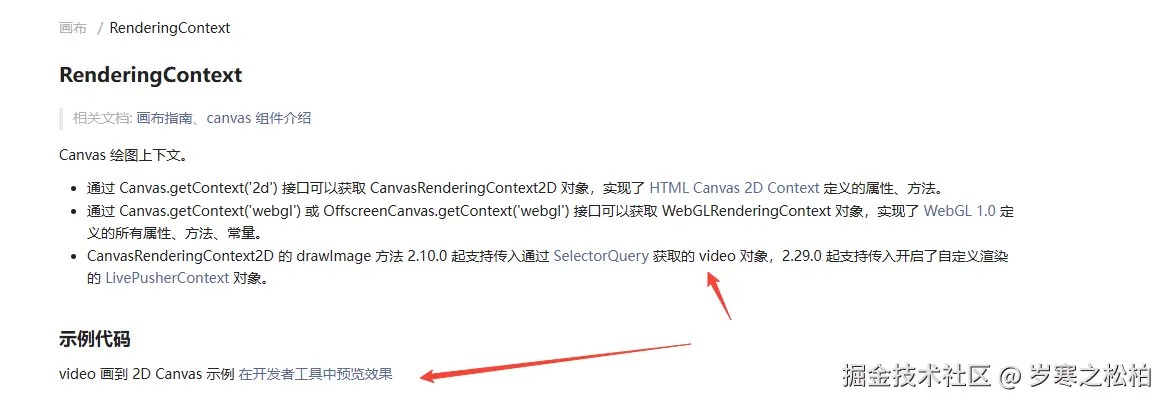Select the RenderingContext page heading
The width and height of the screenshot is (1167, 404).
pos(150,75)
